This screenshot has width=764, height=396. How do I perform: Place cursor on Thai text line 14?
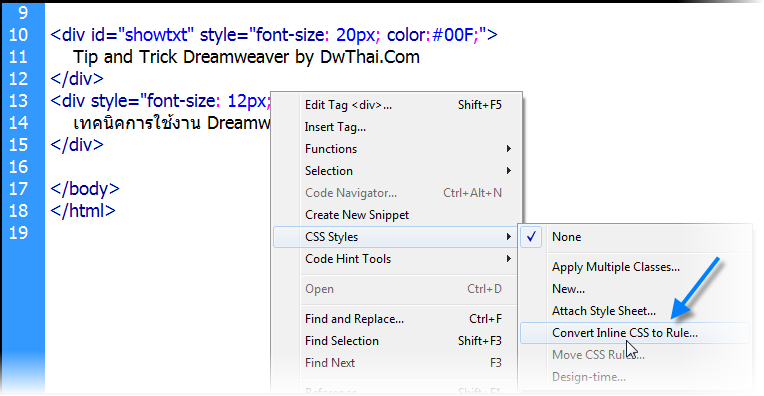[172, 123]
